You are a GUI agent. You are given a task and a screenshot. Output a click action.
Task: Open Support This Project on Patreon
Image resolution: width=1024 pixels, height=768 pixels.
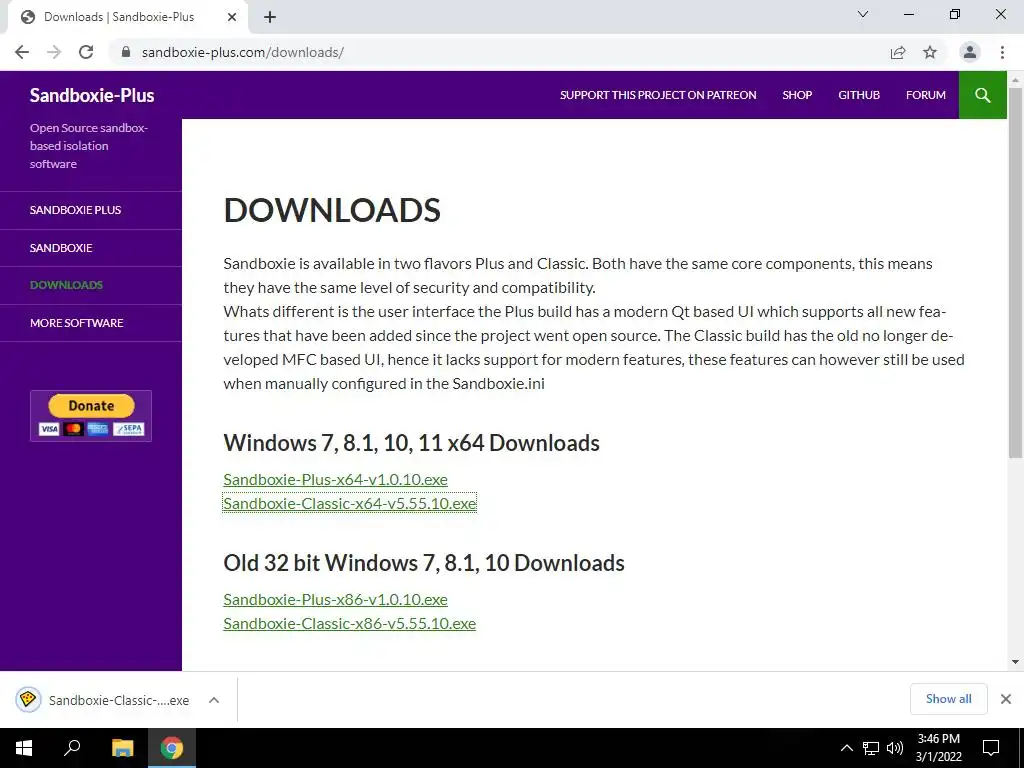tap(658, 95)
